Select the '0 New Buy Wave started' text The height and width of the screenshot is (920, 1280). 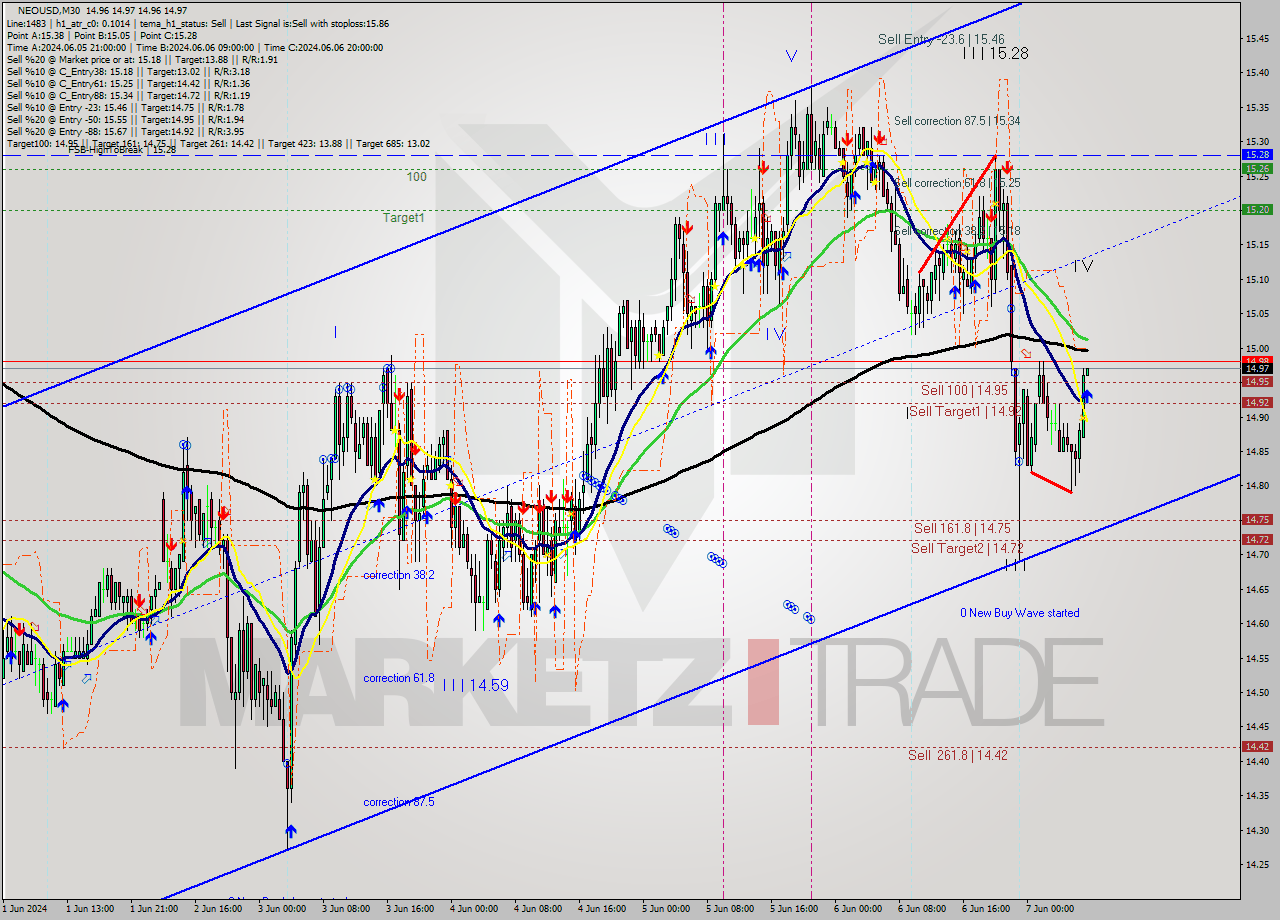click(1020, 613)
